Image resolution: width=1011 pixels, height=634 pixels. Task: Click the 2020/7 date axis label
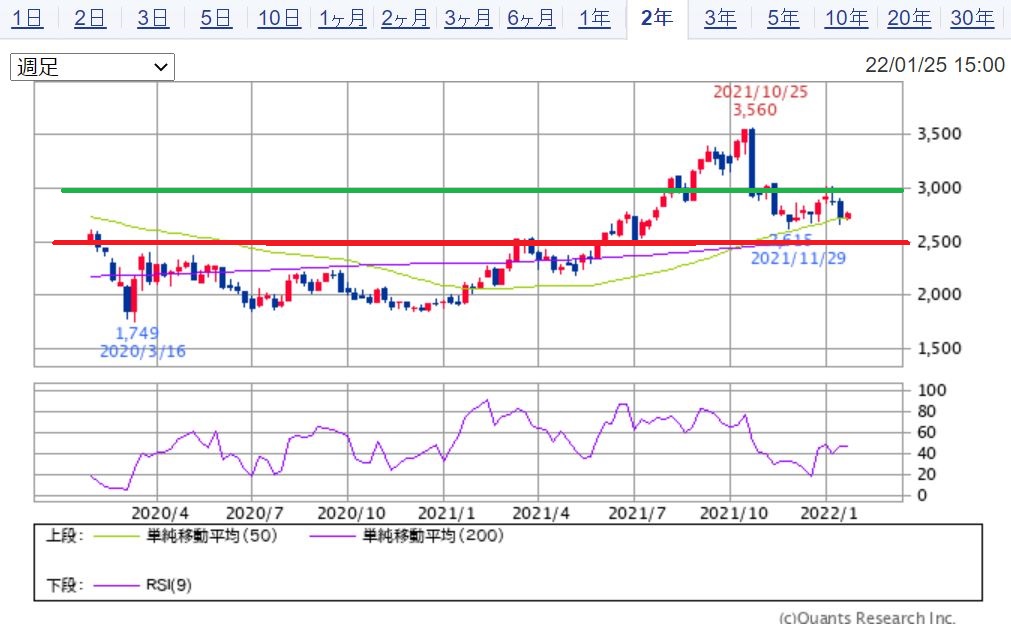click(255, 513)
